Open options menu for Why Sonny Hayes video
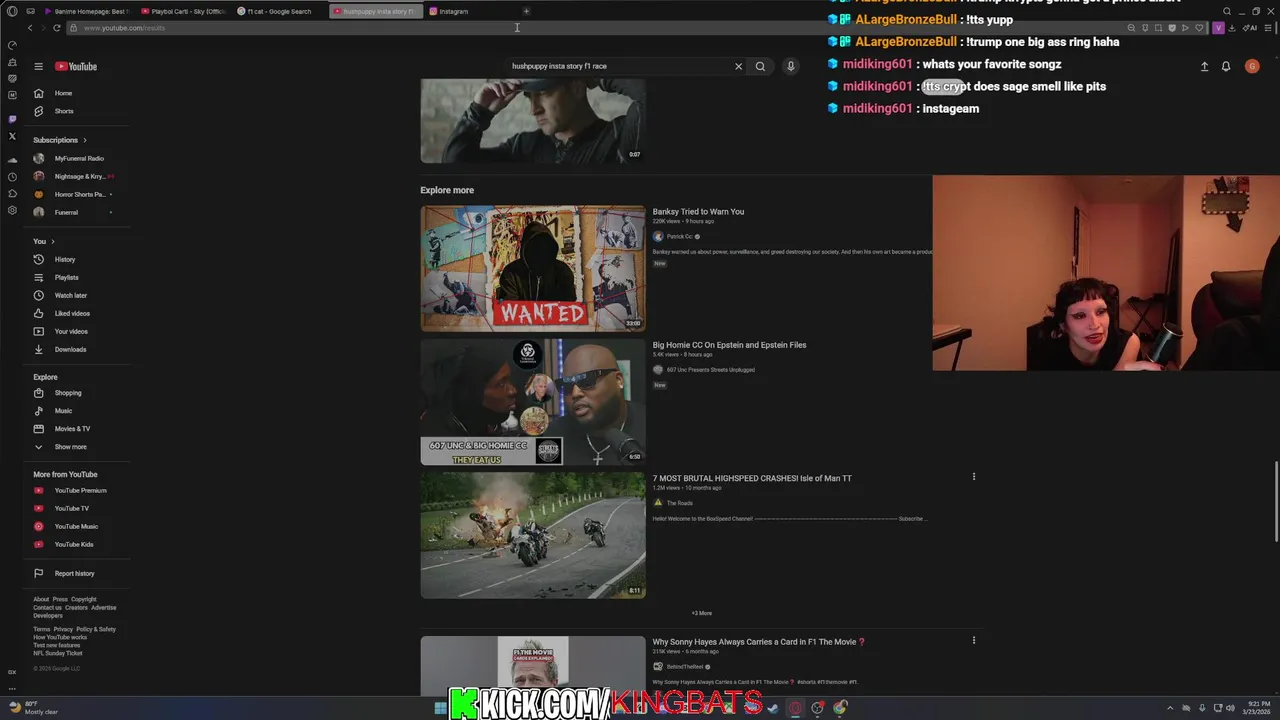 [x=973, y=641]
